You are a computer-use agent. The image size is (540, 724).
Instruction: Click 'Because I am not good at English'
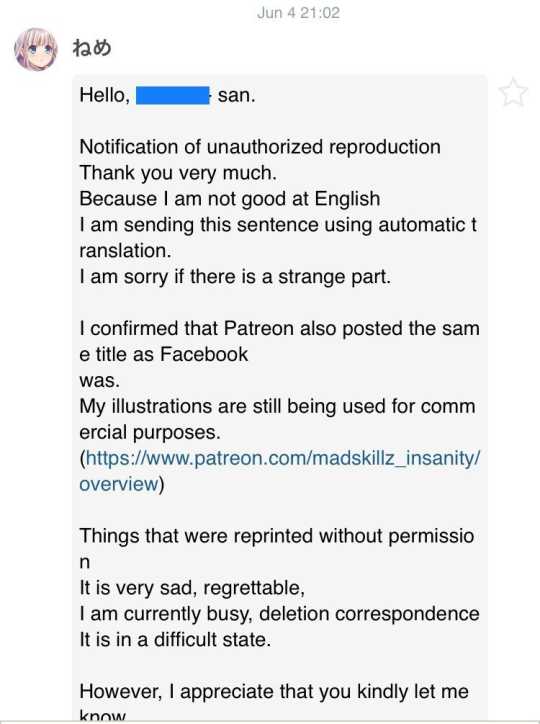(230, 199)
